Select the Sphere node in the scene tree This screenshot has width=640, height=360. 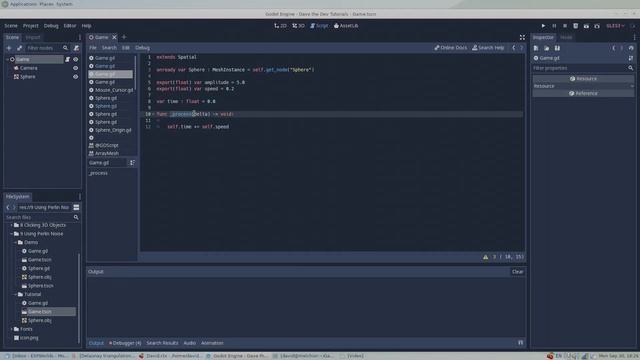(x=28, y=77)
